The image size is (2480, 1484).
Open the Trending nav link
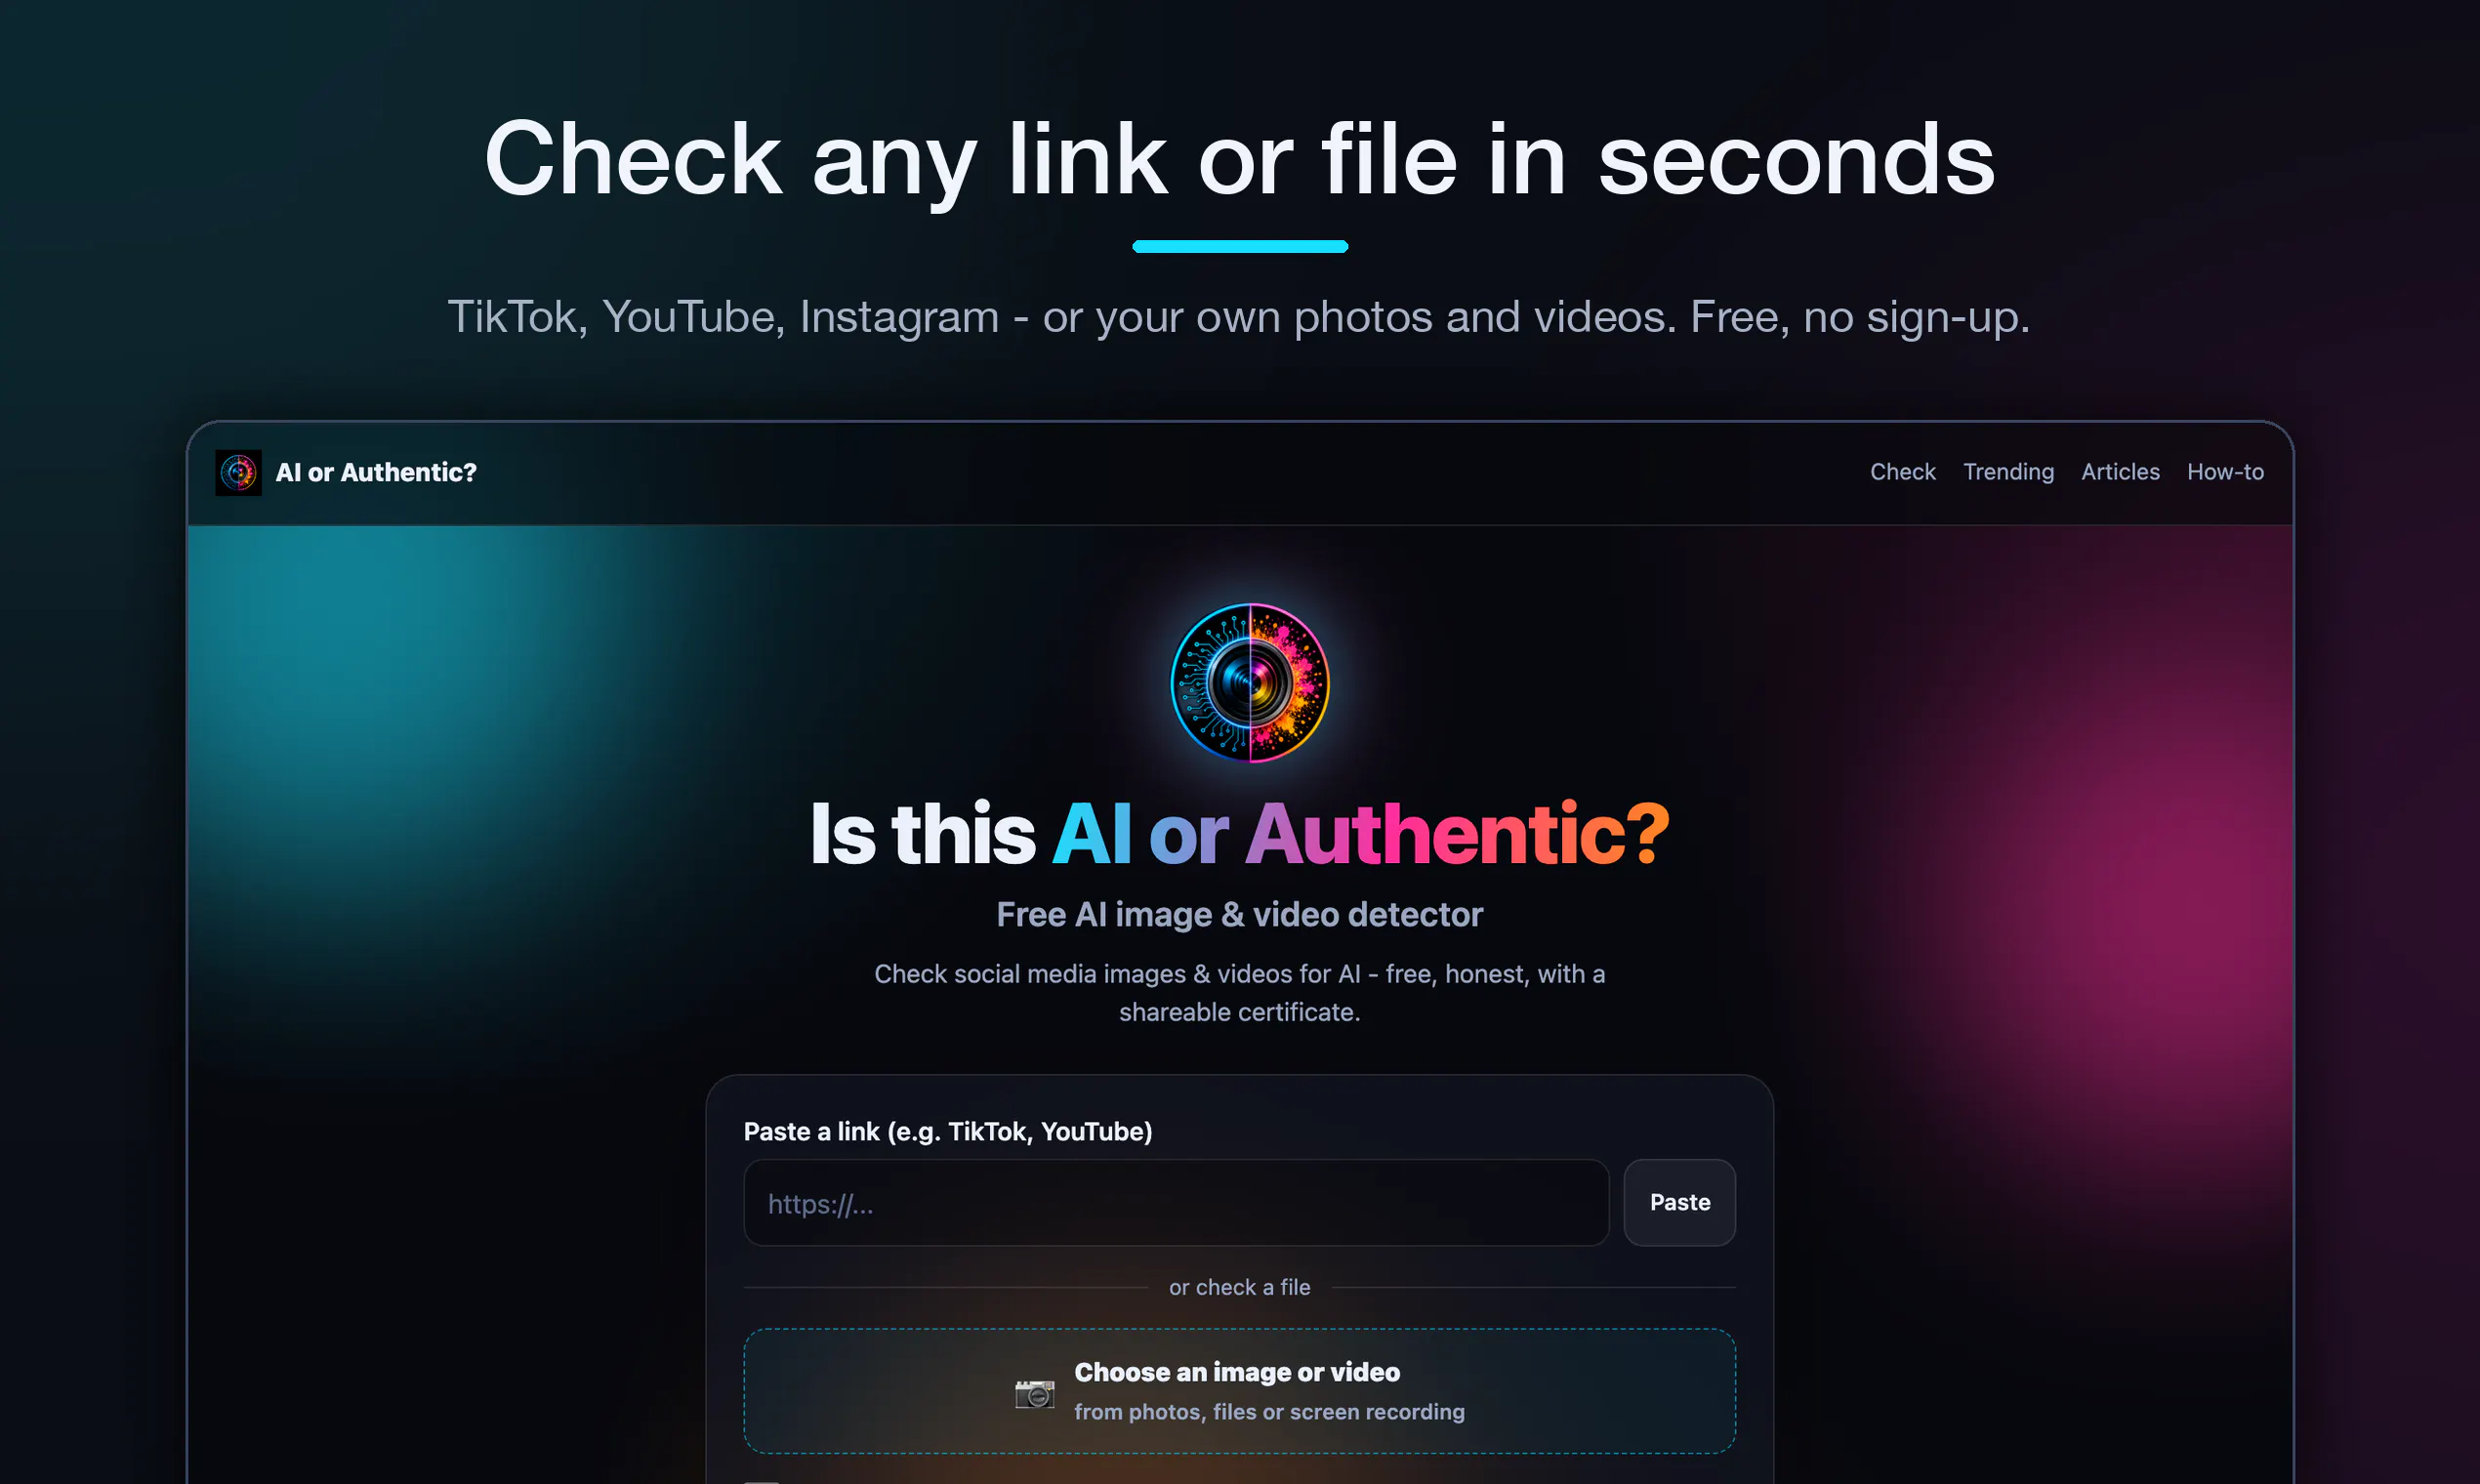2008,472
